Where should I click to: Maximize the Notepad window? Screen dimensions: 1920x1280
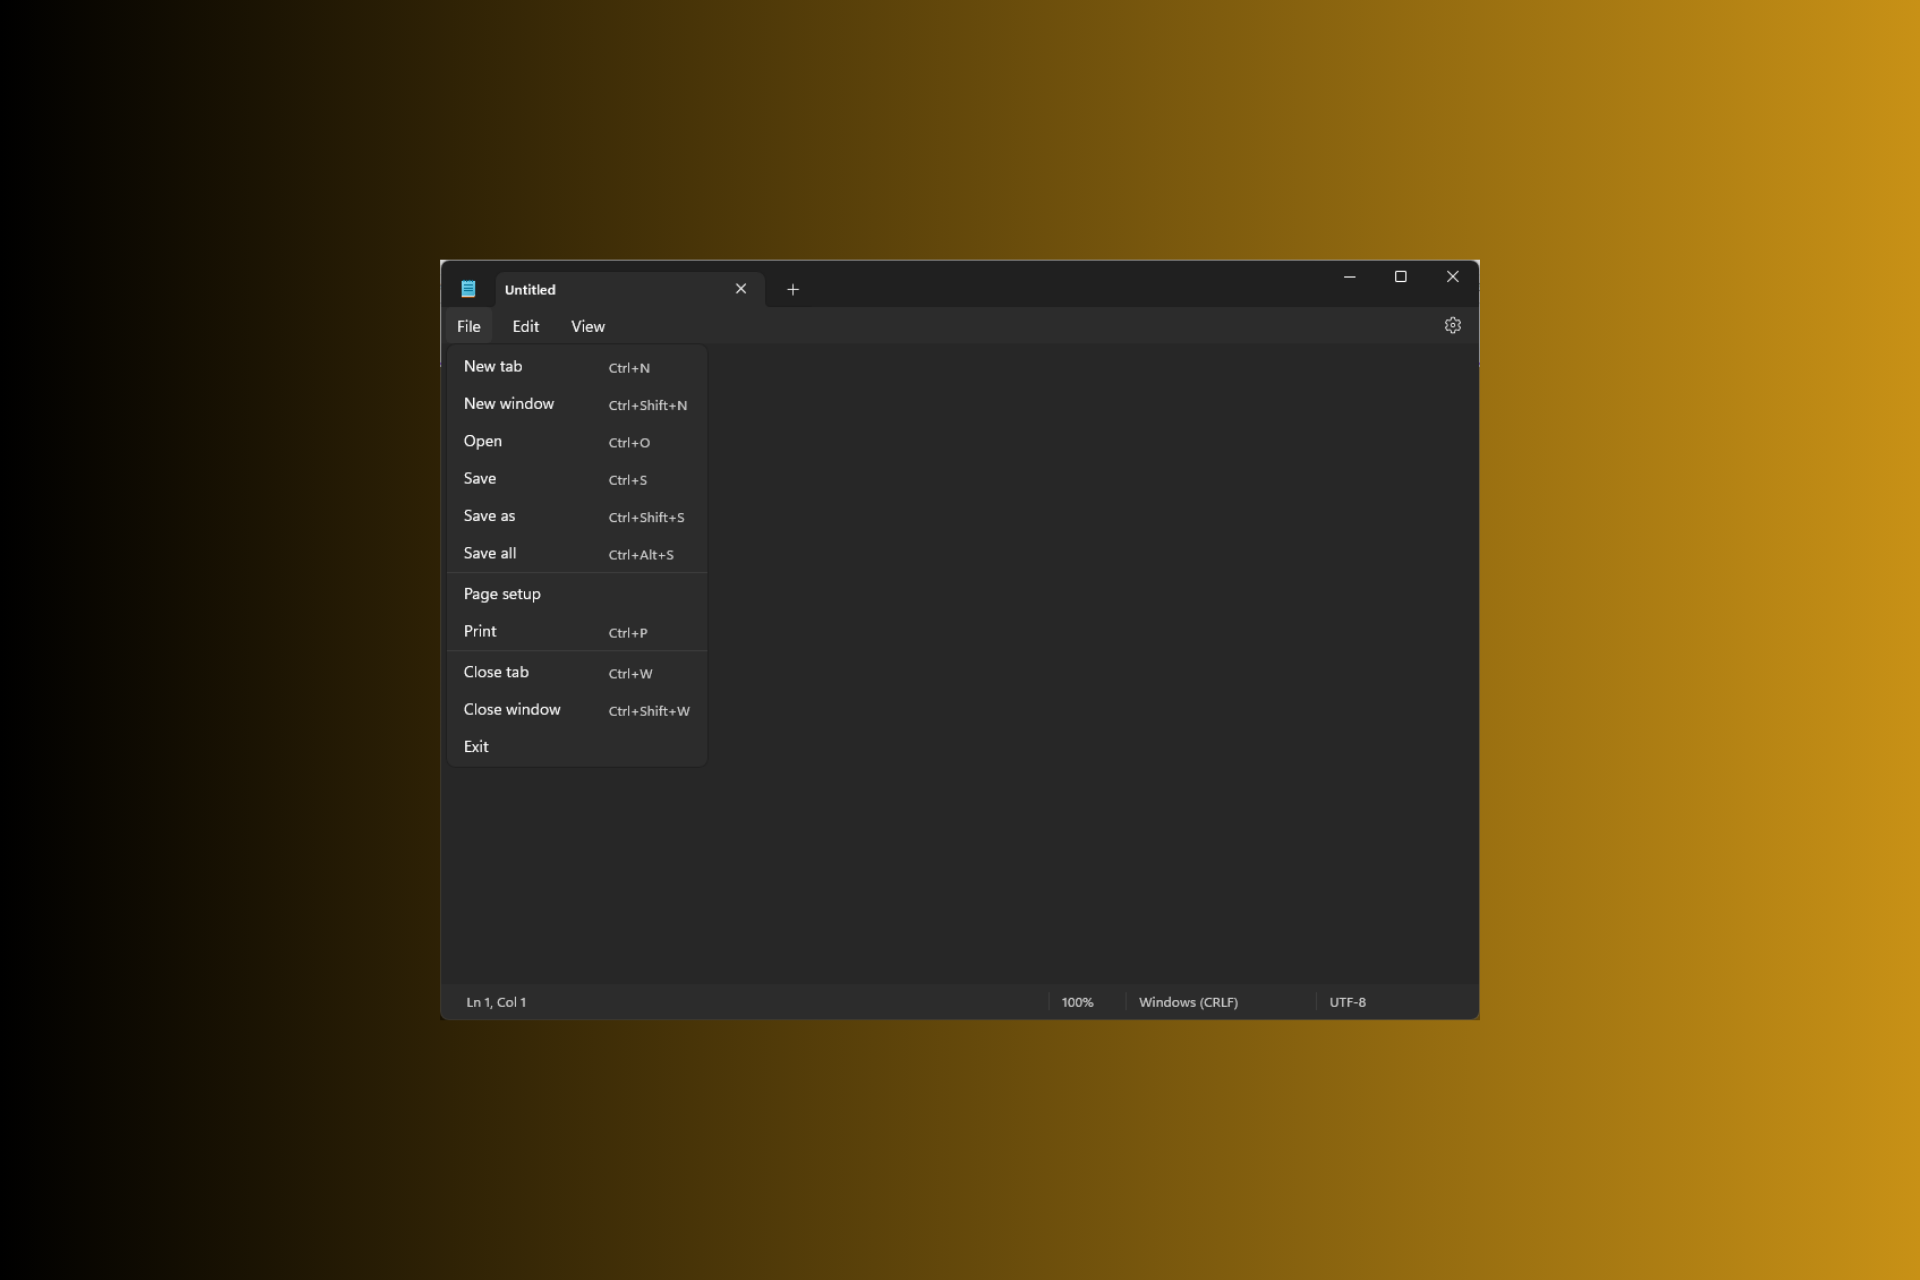click(1400, 277)
